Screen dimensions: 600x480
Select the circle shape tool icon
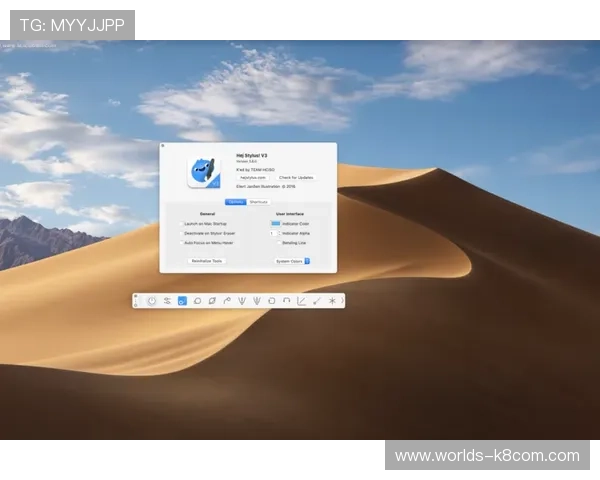click(197, 300)
